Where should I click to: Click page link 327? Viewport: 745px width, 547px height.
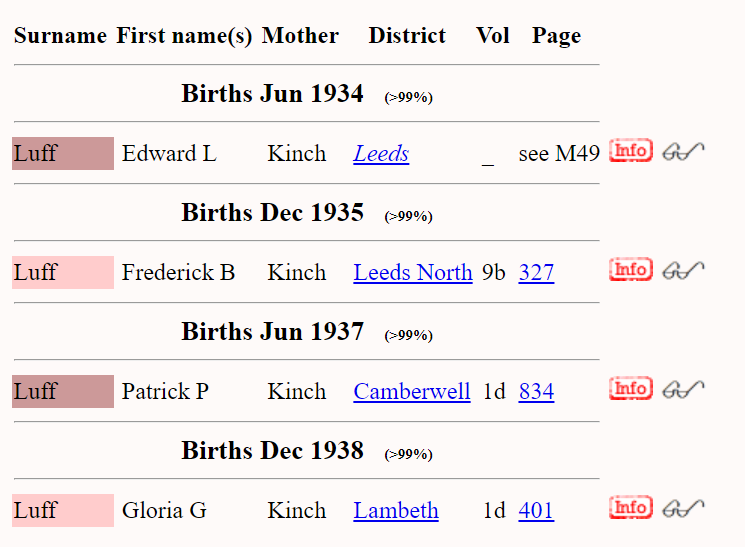[x=536, y=273]
